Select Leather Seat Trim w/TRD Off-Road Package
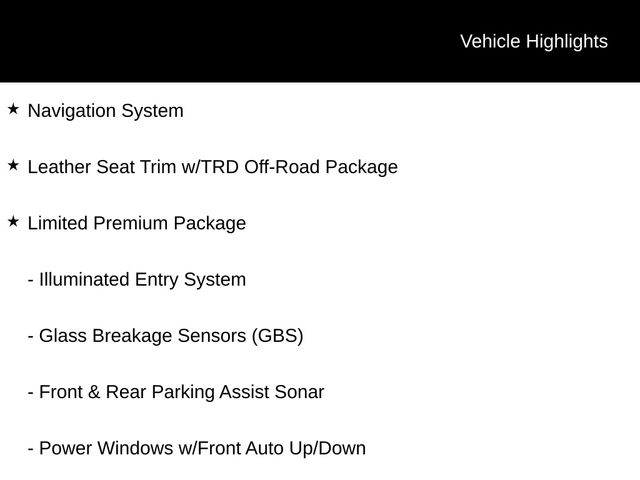The image size is (640, 480). click(213, 167)
